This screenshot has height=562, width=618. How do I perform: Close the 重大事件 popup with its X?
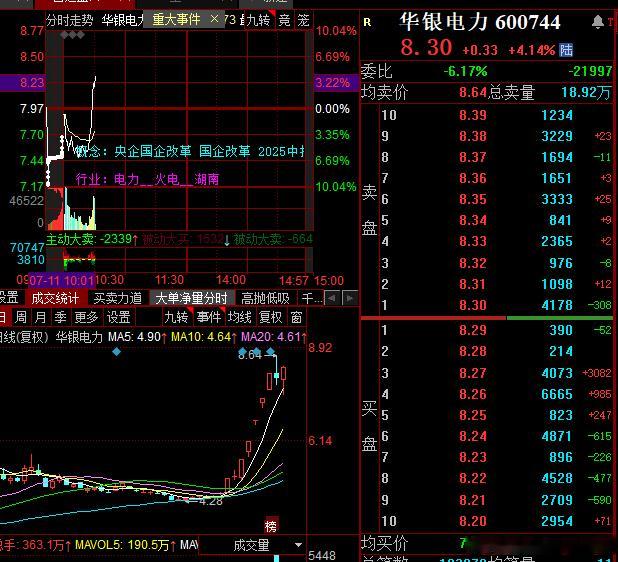tap(214, 19)
